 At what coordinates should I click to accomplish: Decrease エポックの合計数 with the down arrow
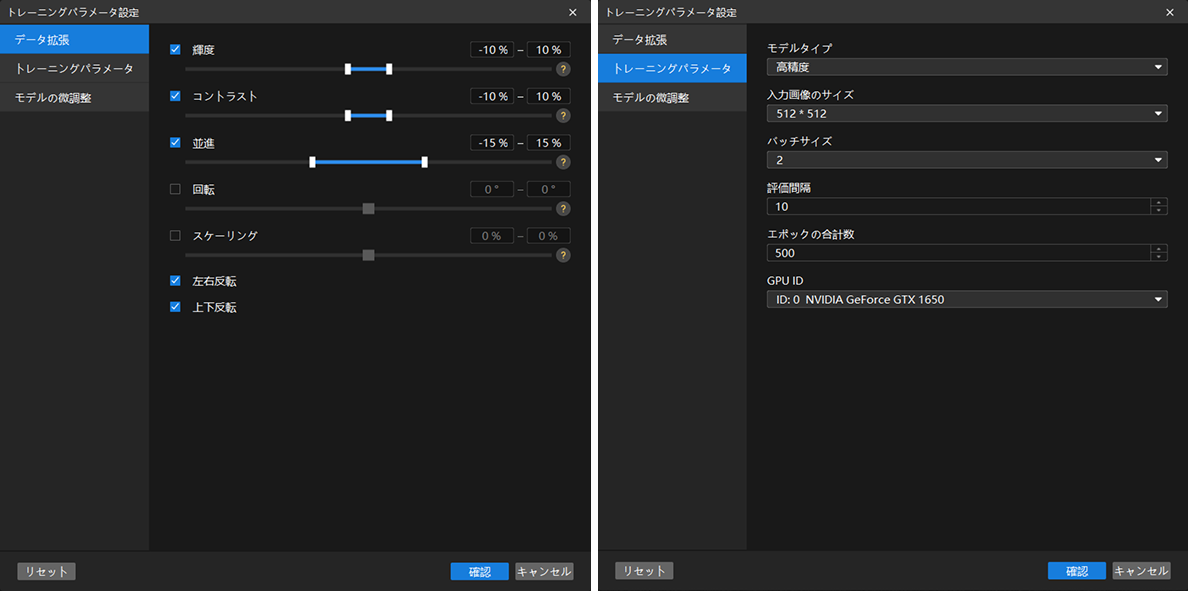click(x=1158, y=257)
